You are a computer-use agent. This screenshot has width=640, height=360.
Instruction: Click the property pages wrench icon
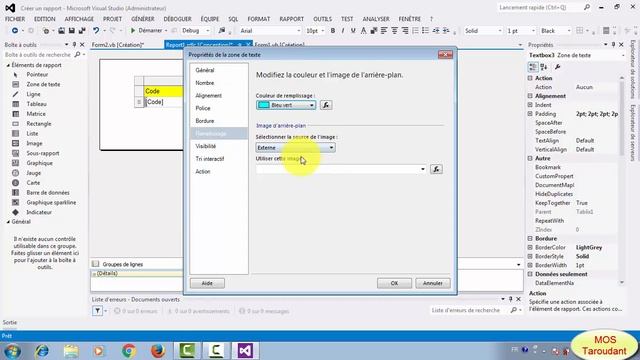(x=558, y=67)
